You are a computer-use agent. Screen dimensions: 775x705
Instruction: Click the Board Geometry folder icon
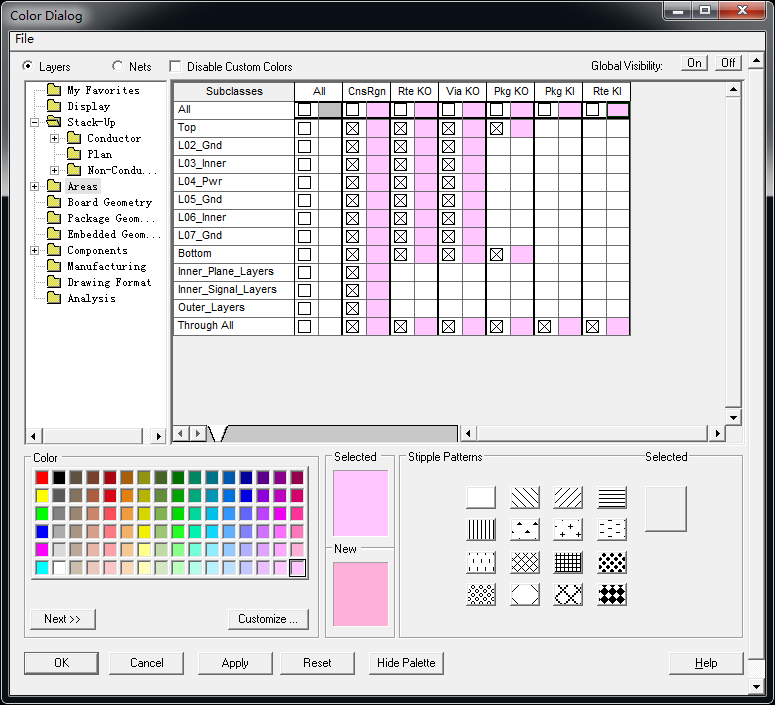pos(54,202)
